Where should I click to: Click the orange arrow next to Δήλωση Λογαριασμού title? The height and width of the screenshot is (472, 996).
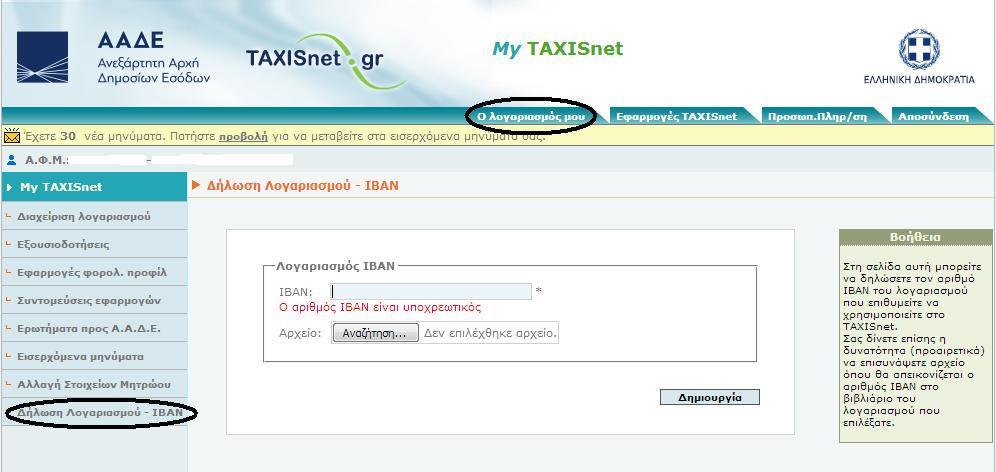(x=196, y=185)
